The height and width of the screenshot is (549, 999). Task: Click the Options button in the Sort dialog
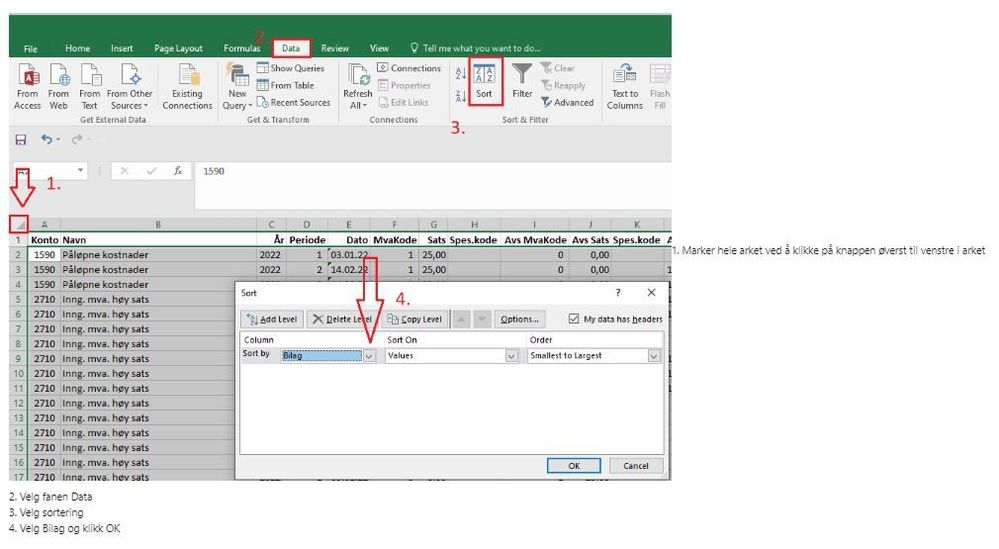tap(519, 319)
